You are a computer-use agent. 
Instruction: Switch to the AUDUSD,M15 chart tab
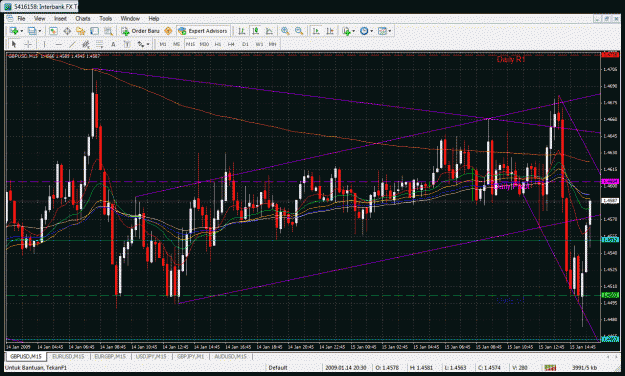(230, 356)
